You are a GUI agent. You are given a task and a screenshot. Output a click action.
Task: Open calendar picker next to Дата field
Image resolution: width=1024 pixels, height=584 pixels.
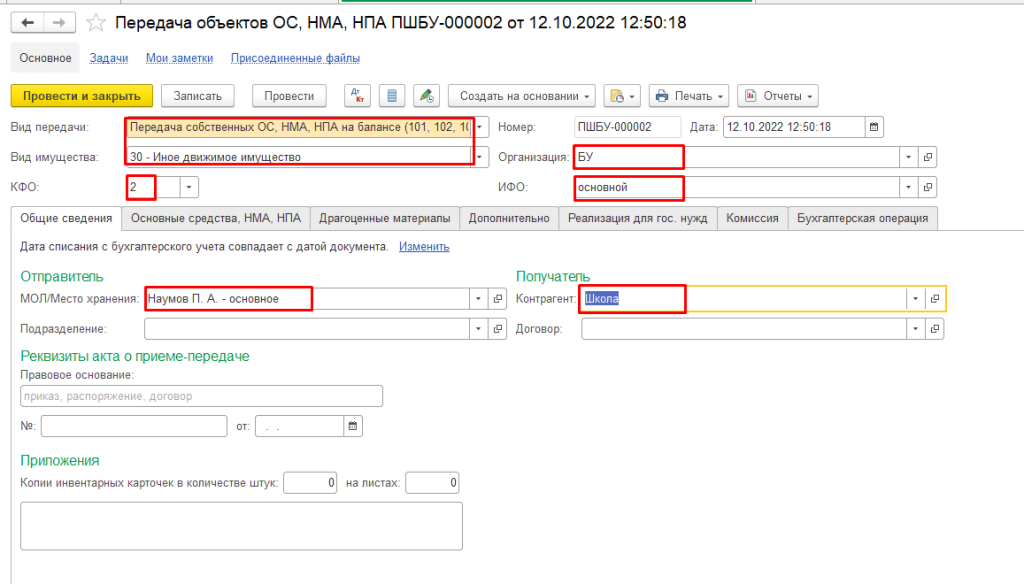pos(874,127)
